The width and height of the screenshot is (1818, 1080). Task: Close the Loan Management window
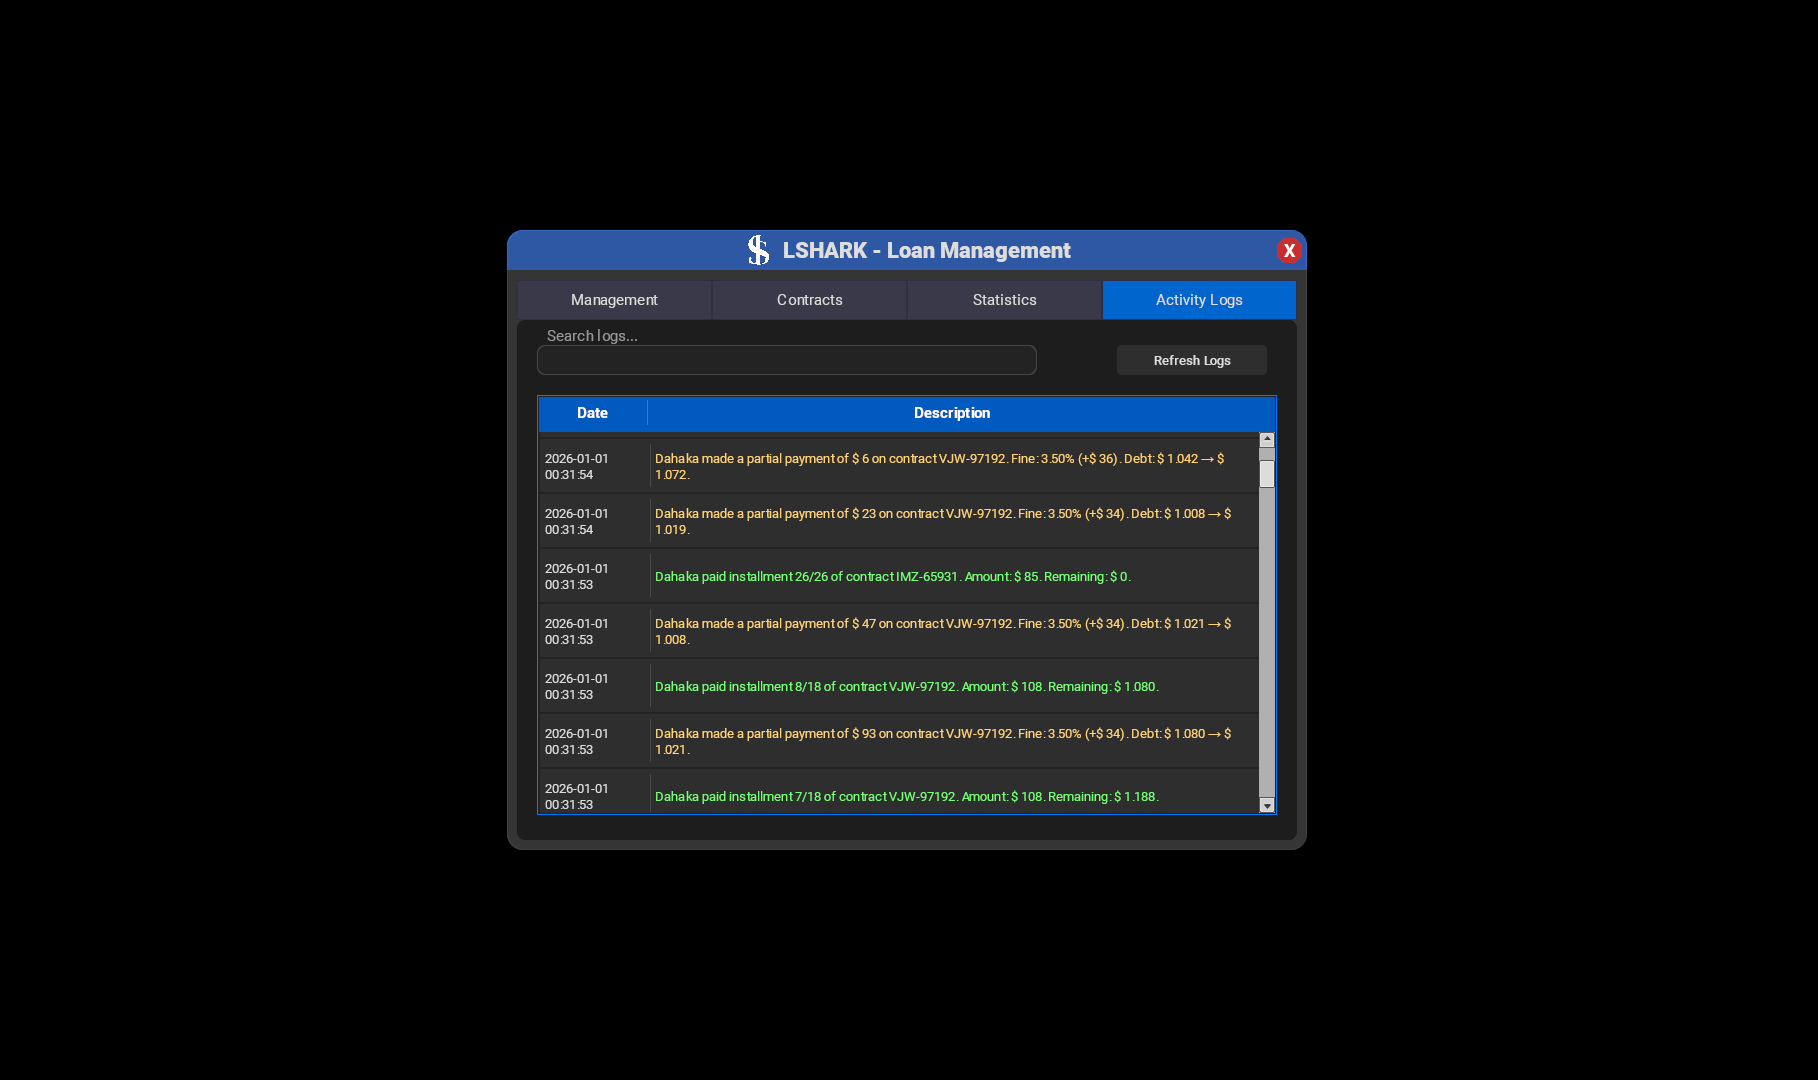click(x=1289, y=250)
